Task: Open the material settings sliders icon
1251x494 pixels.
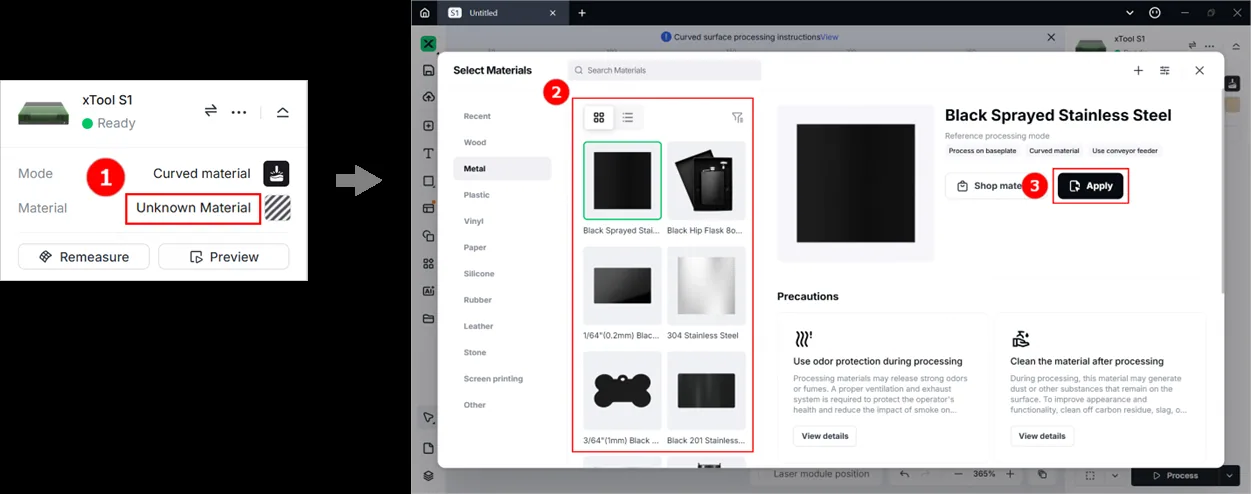Action: tap(1165, 70)
